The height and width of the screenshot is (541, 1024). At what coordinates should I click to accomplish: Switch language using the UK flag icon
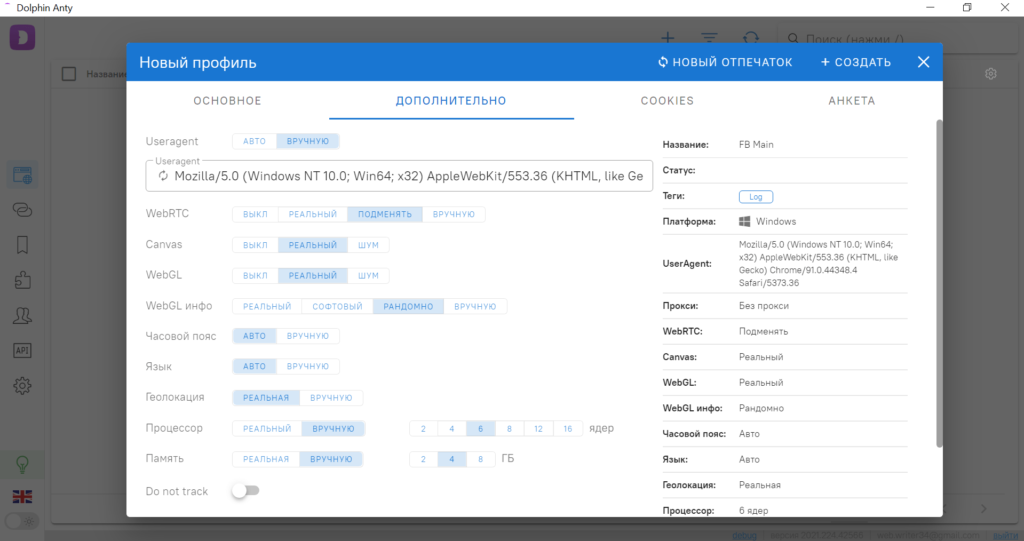22,497
